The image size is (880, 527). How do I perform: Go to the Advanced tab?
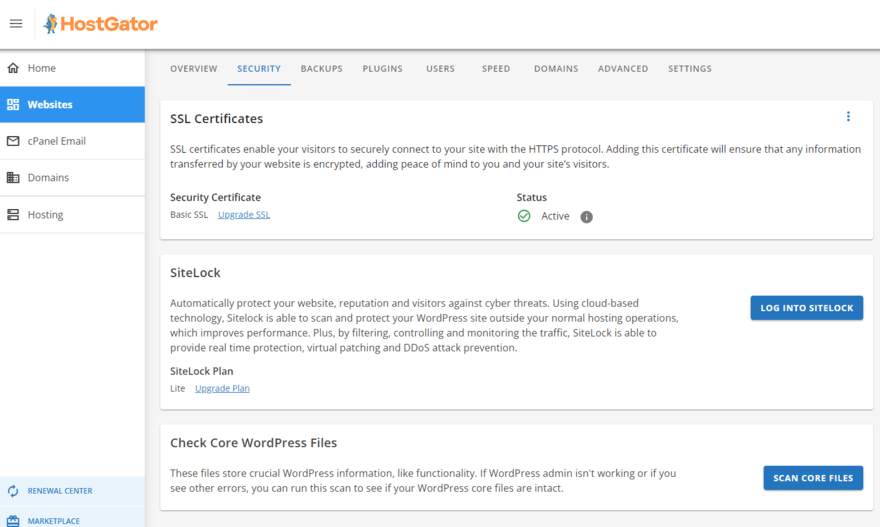tap(623, 68)
